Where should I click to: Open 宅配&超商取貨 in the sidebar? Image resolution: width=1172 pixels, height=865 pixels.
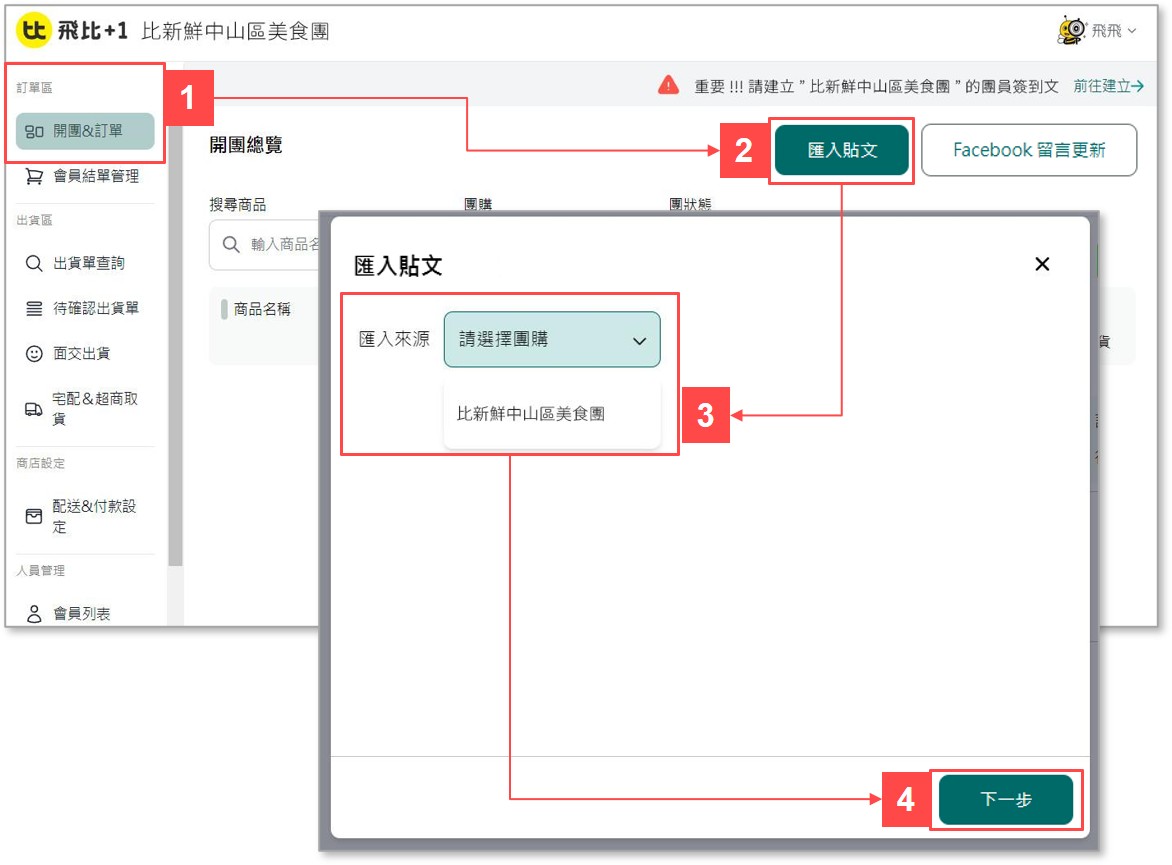[x=85, y=408]
